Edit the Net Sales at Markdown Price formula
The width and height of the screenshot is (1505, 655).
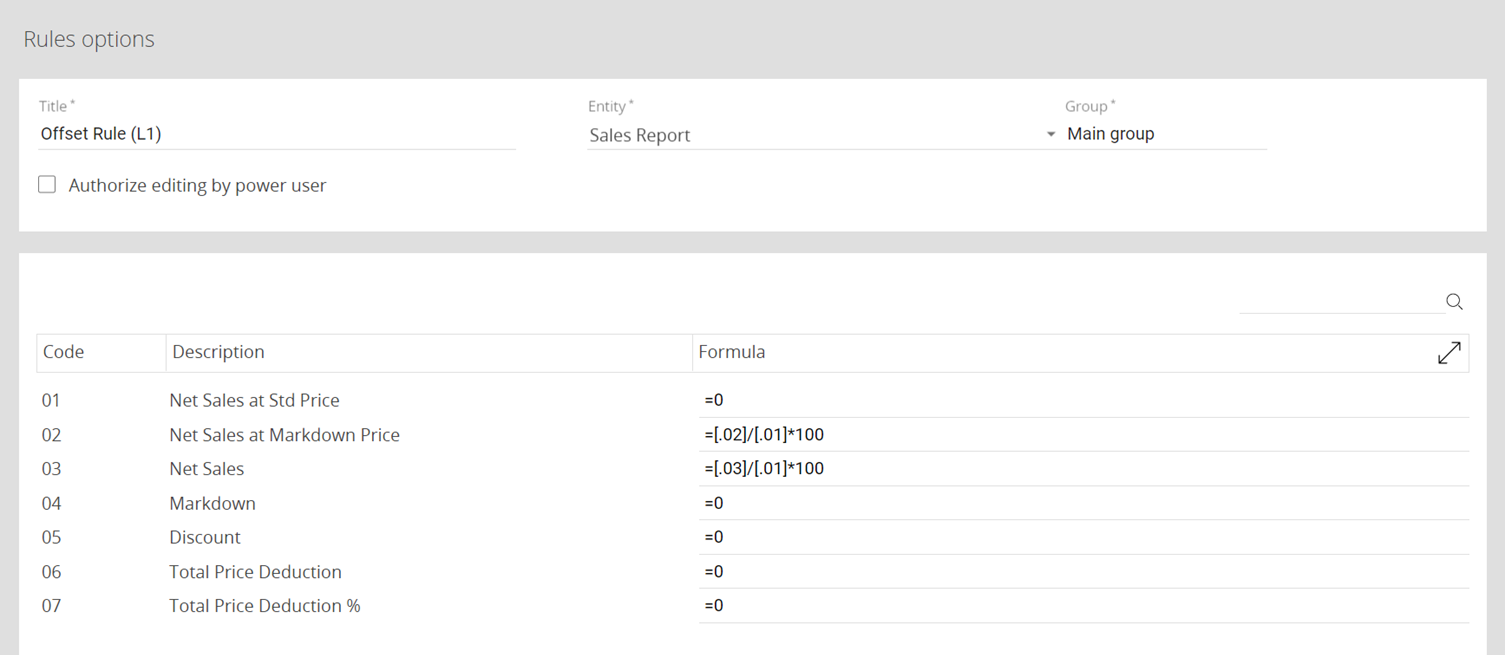1083,435
